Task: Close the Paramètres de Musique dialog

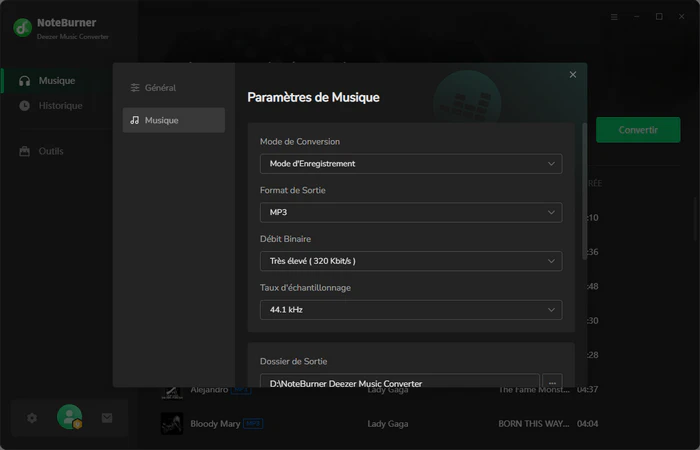Action: pyautogui.click(x=573, y=75)
